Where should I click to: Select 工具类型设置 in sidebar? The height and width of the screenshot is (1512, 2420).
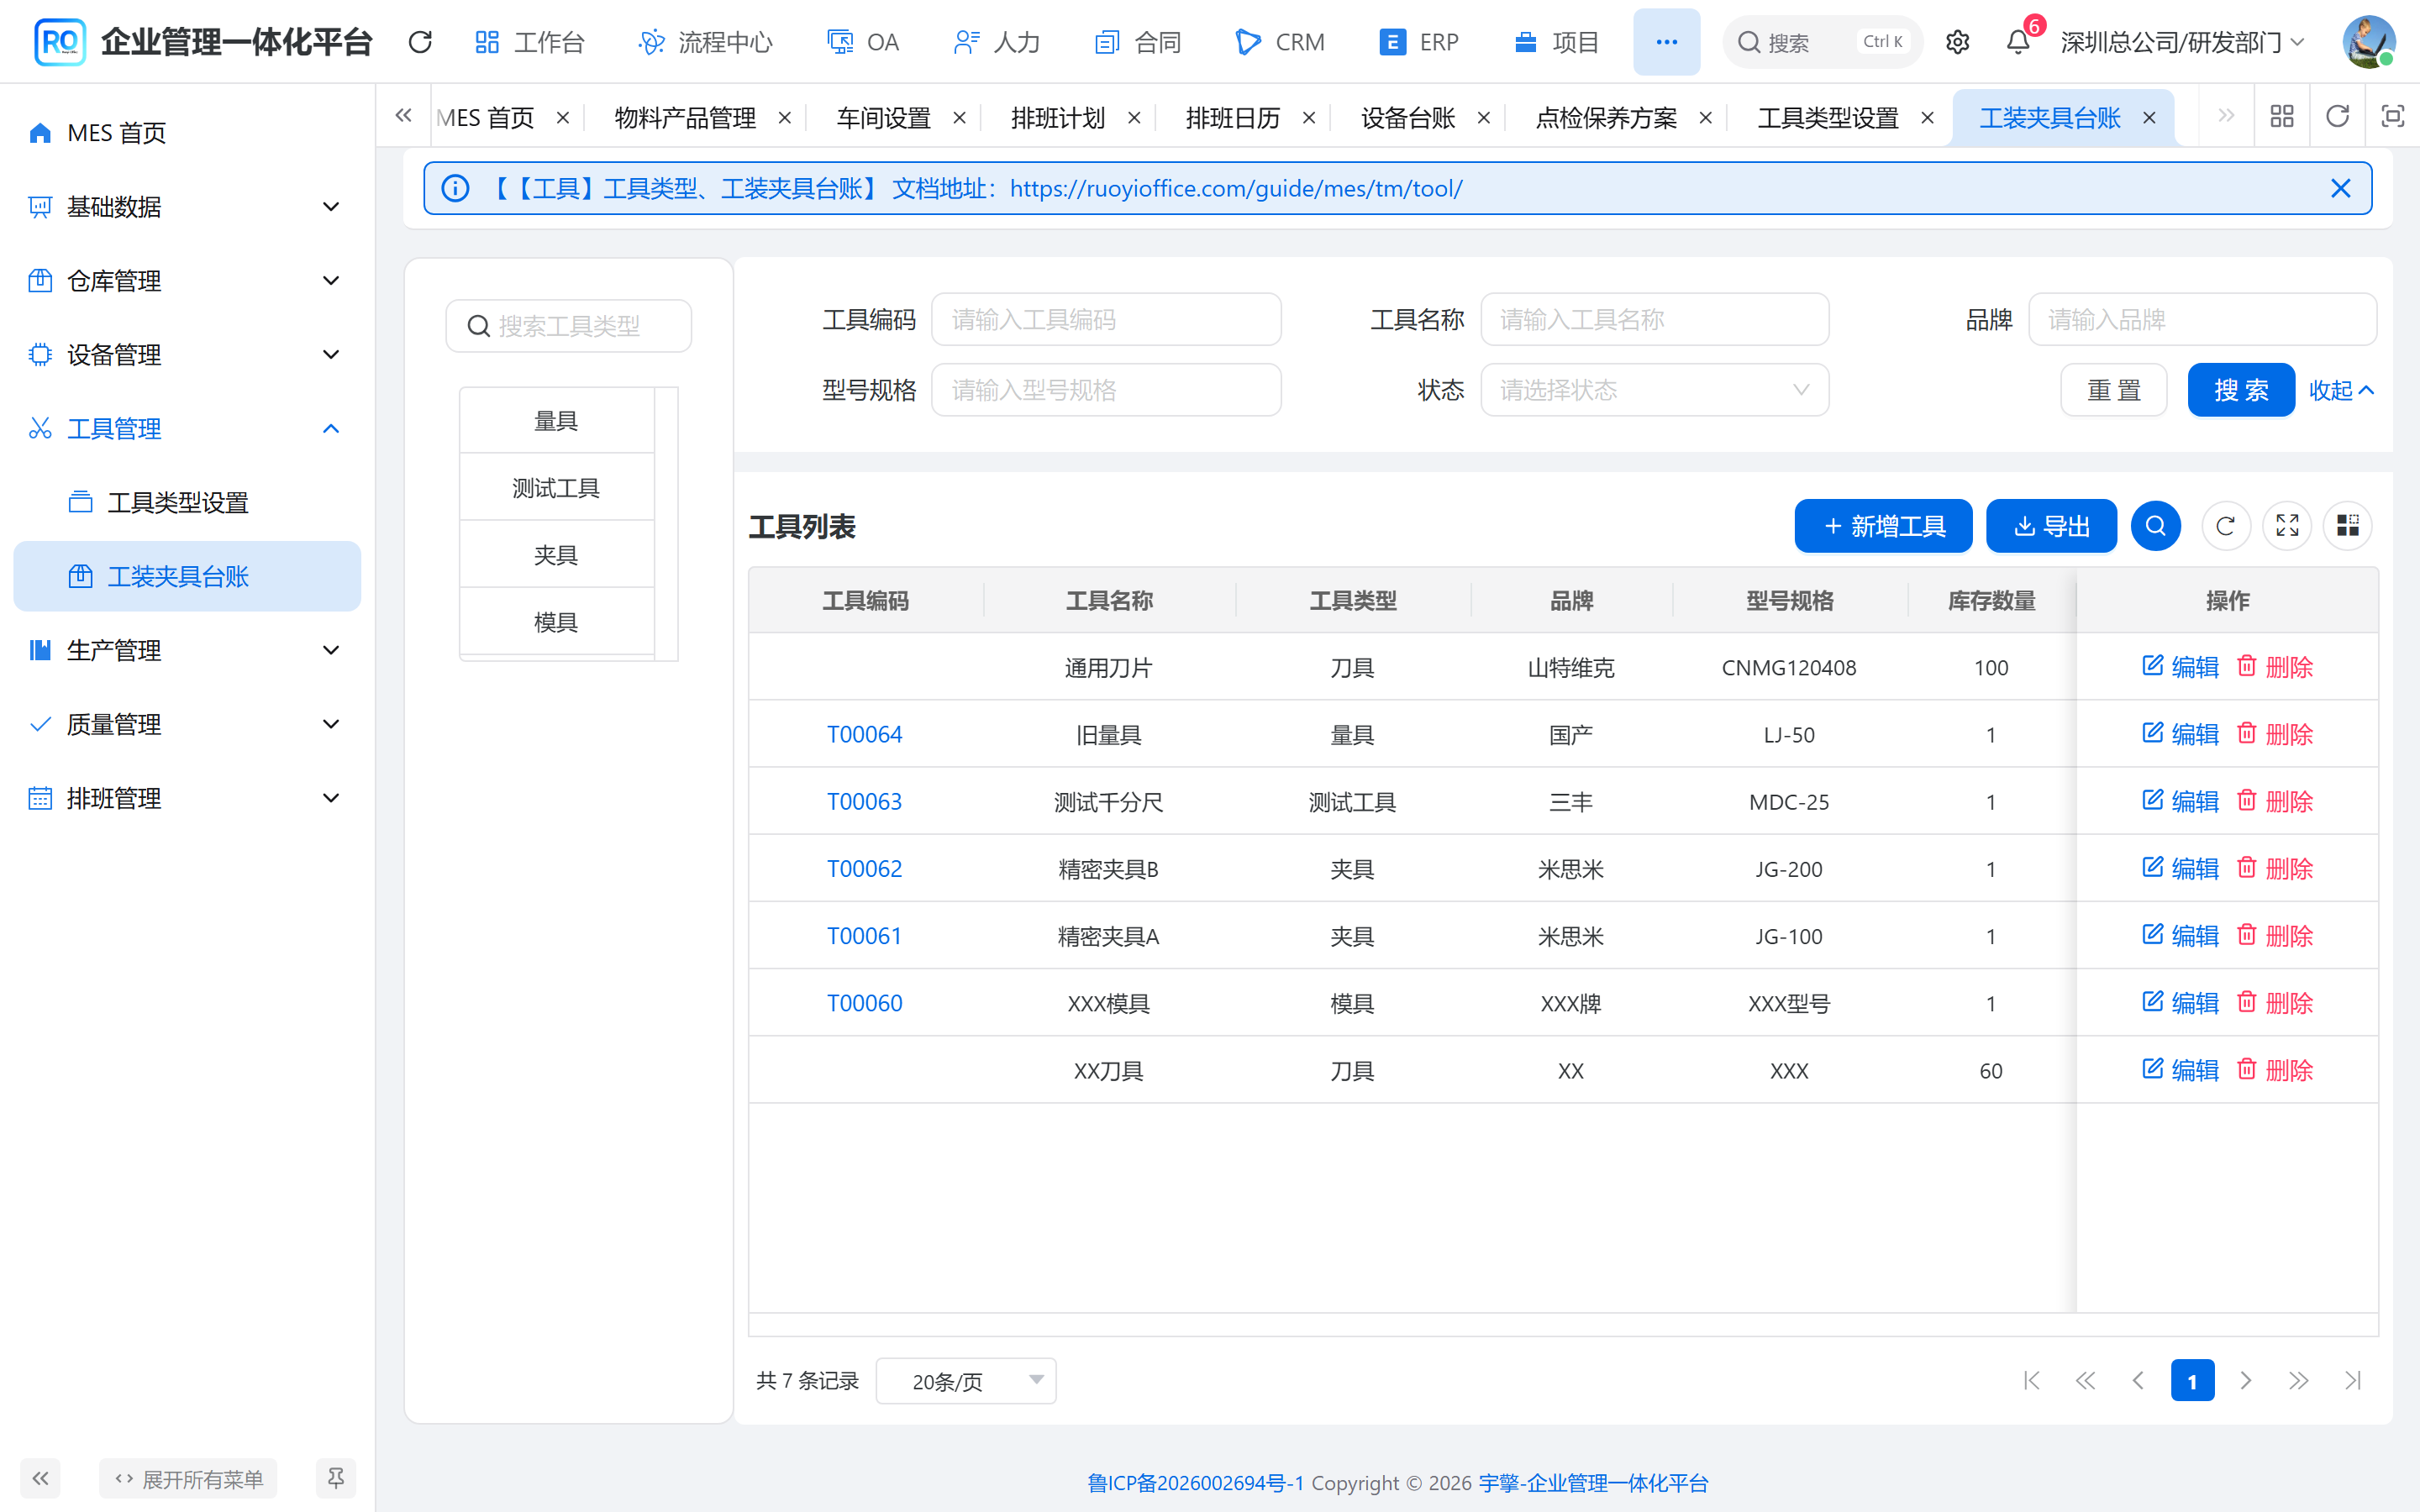(x=187, y=503)
